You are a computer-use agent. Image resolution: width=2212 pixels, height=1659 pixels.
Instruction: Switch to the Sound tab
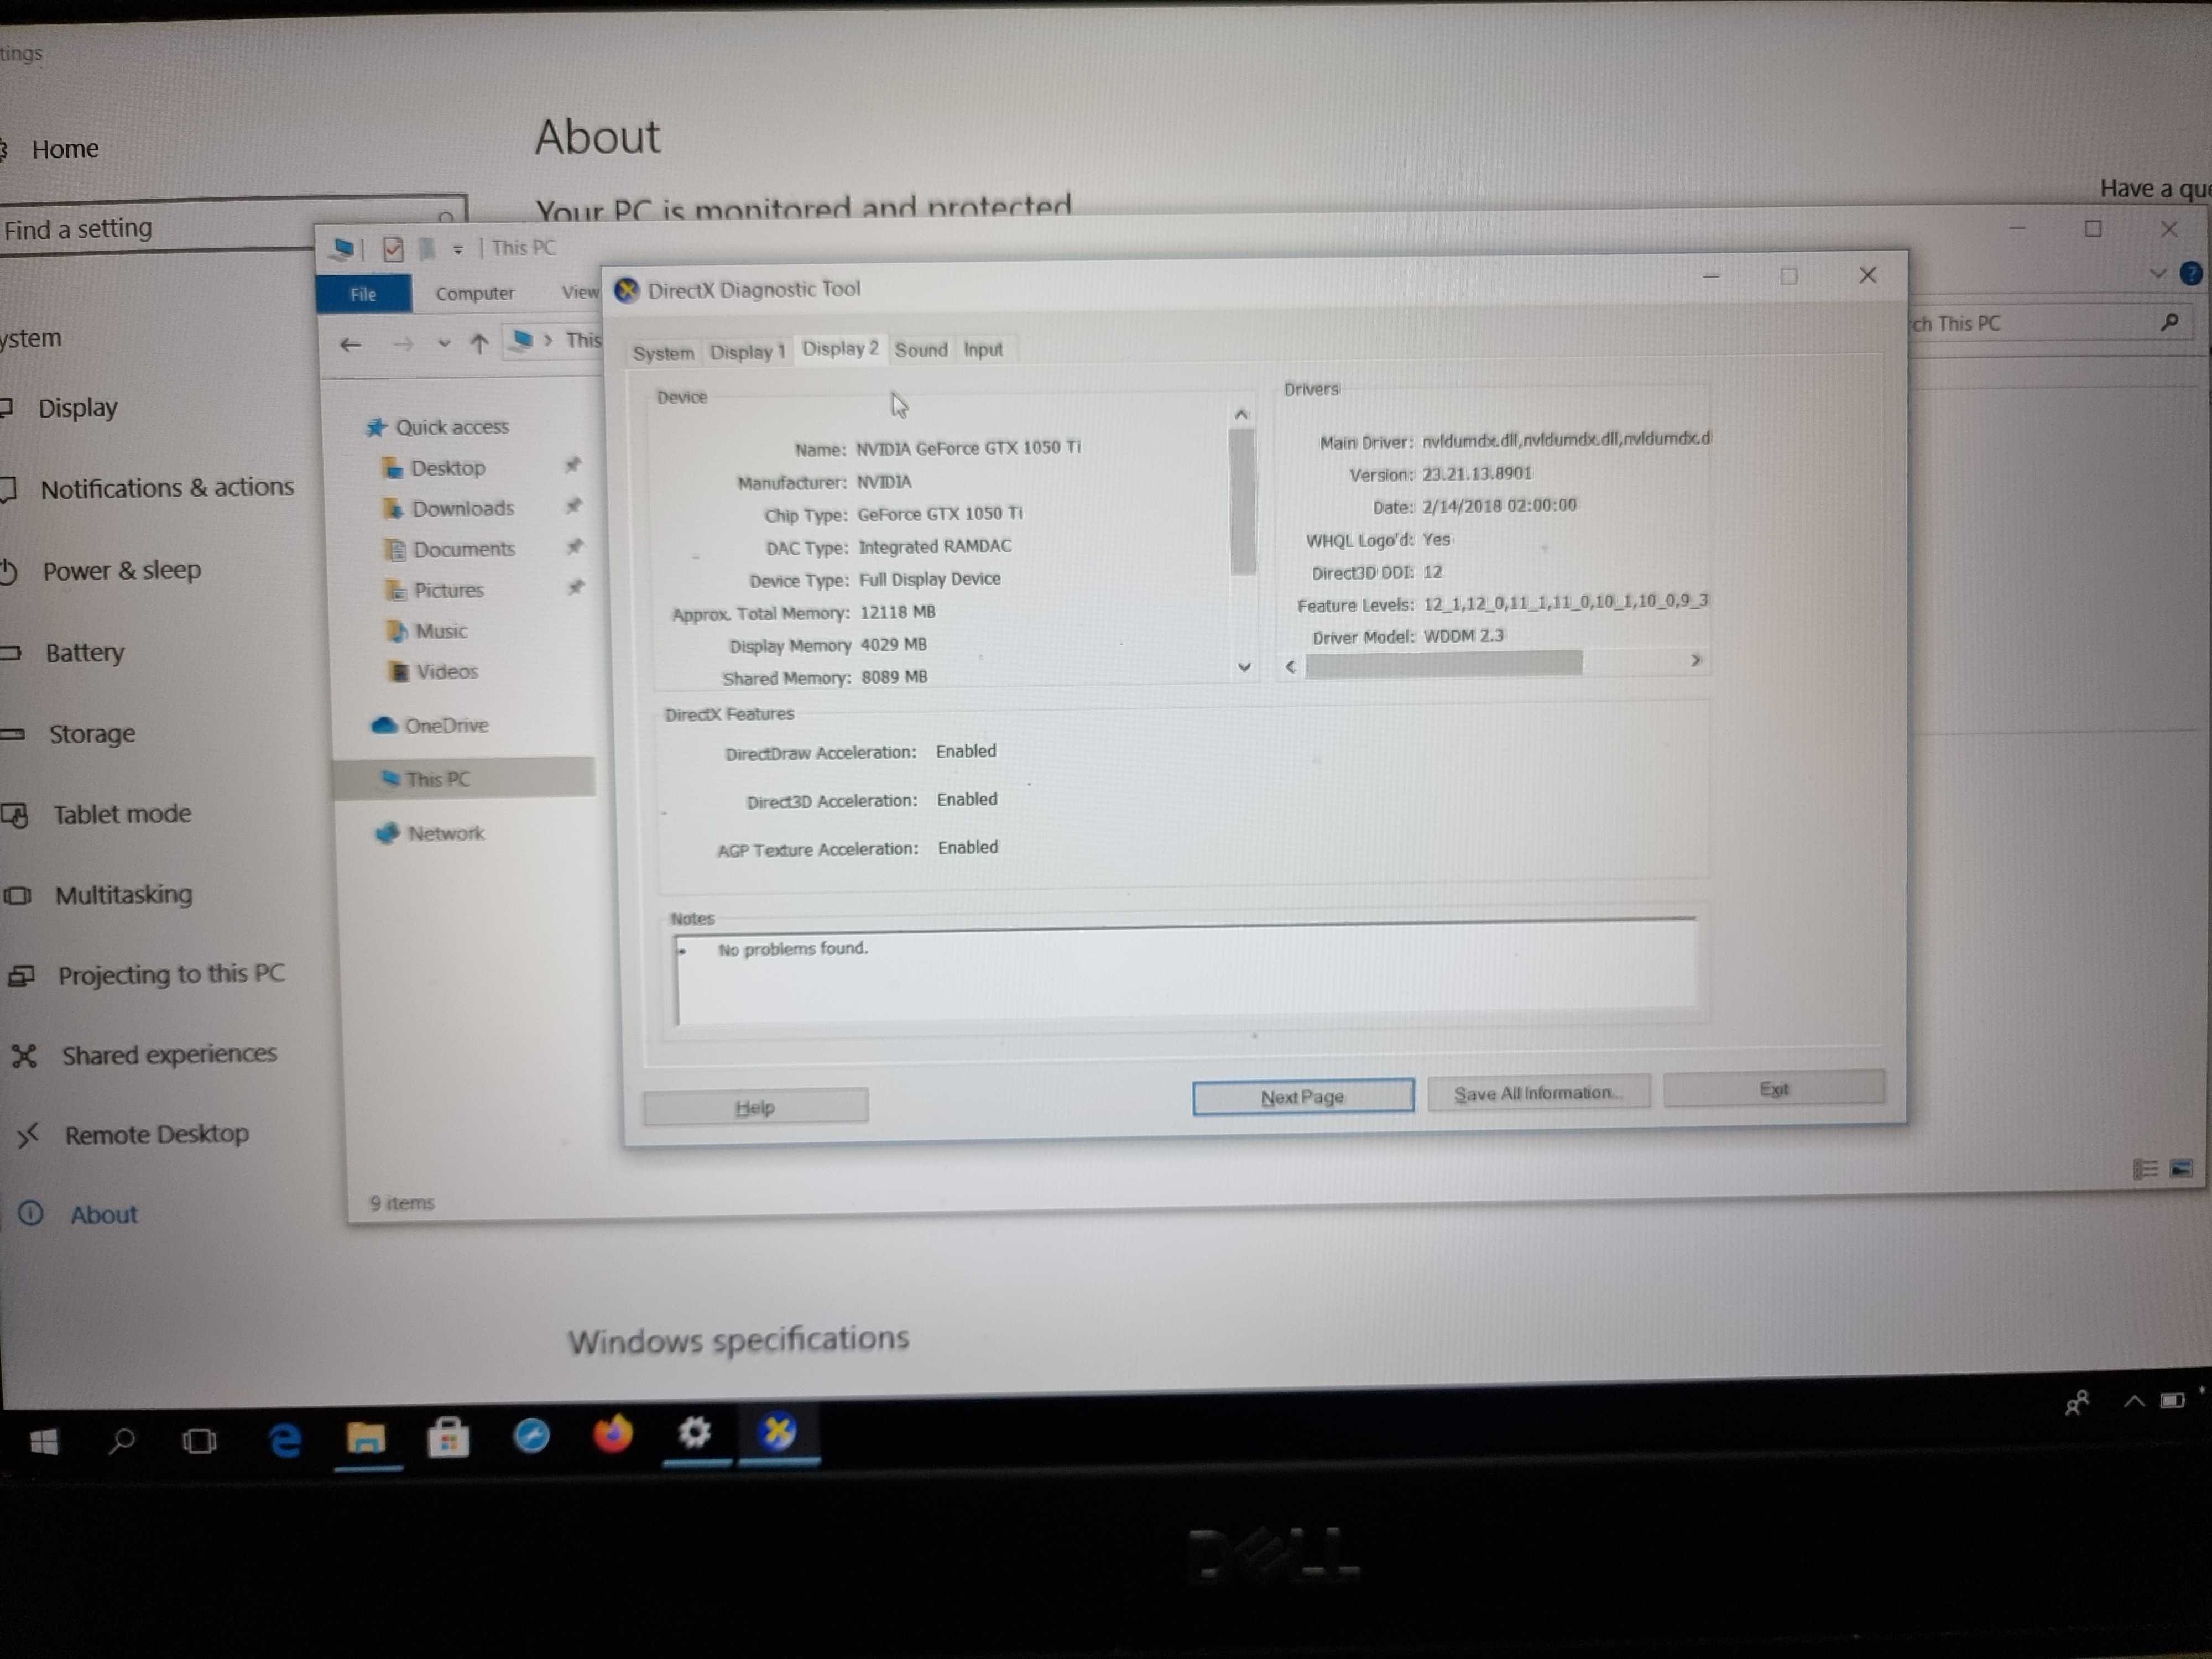point(920,349)
